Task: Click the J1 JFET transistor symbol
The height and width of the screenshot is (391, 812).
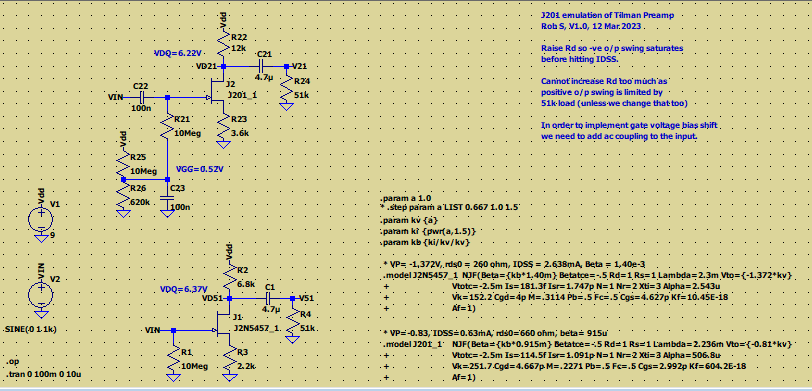Action: coord(224,325)
